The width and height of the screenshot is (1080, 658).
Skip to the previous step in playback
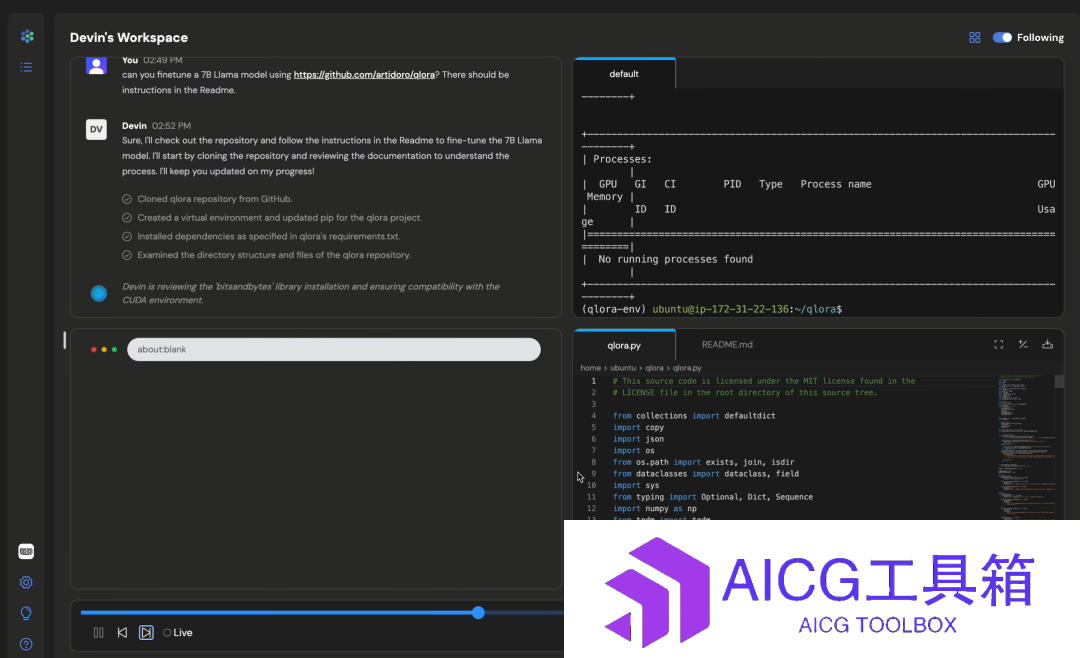point(122,633)
